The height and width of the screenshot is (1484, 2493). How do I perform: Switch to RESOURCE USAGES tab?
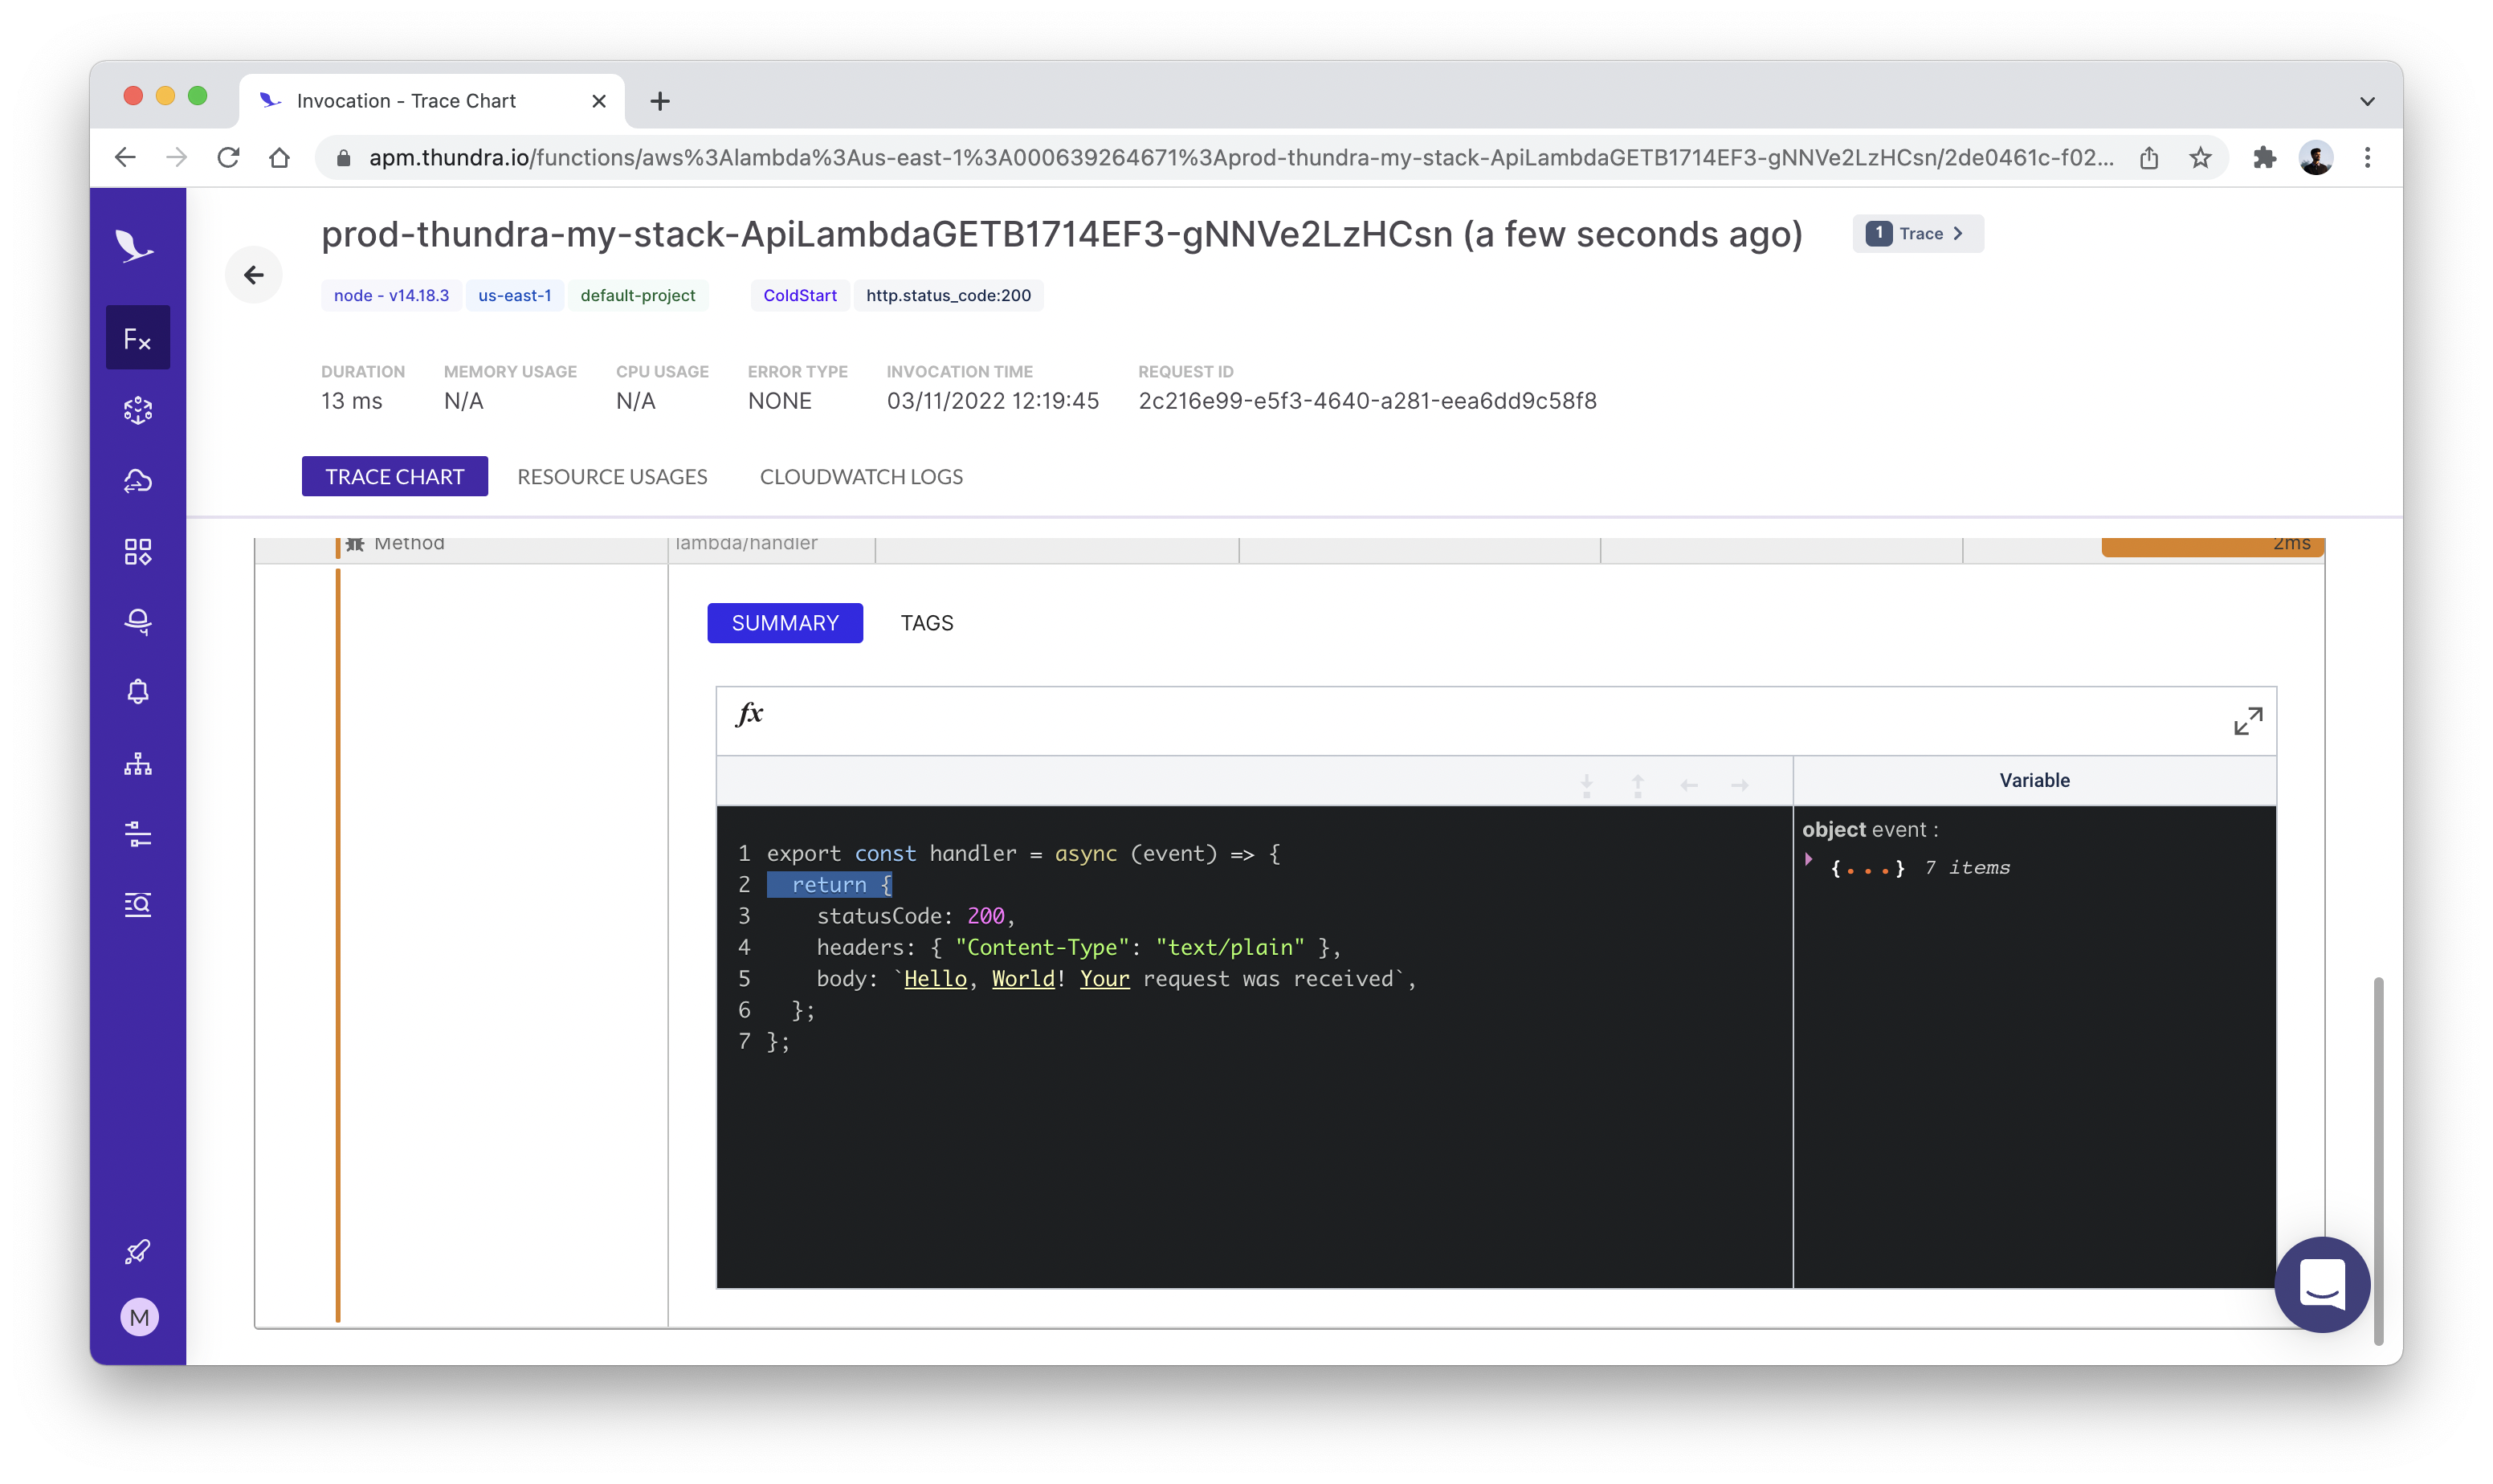611,475
